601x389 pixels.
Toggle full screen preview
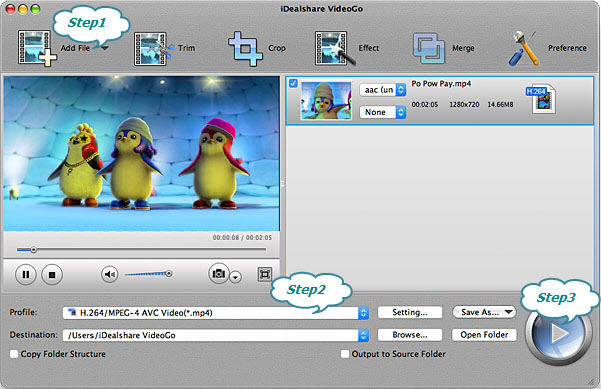click(264, 274)
